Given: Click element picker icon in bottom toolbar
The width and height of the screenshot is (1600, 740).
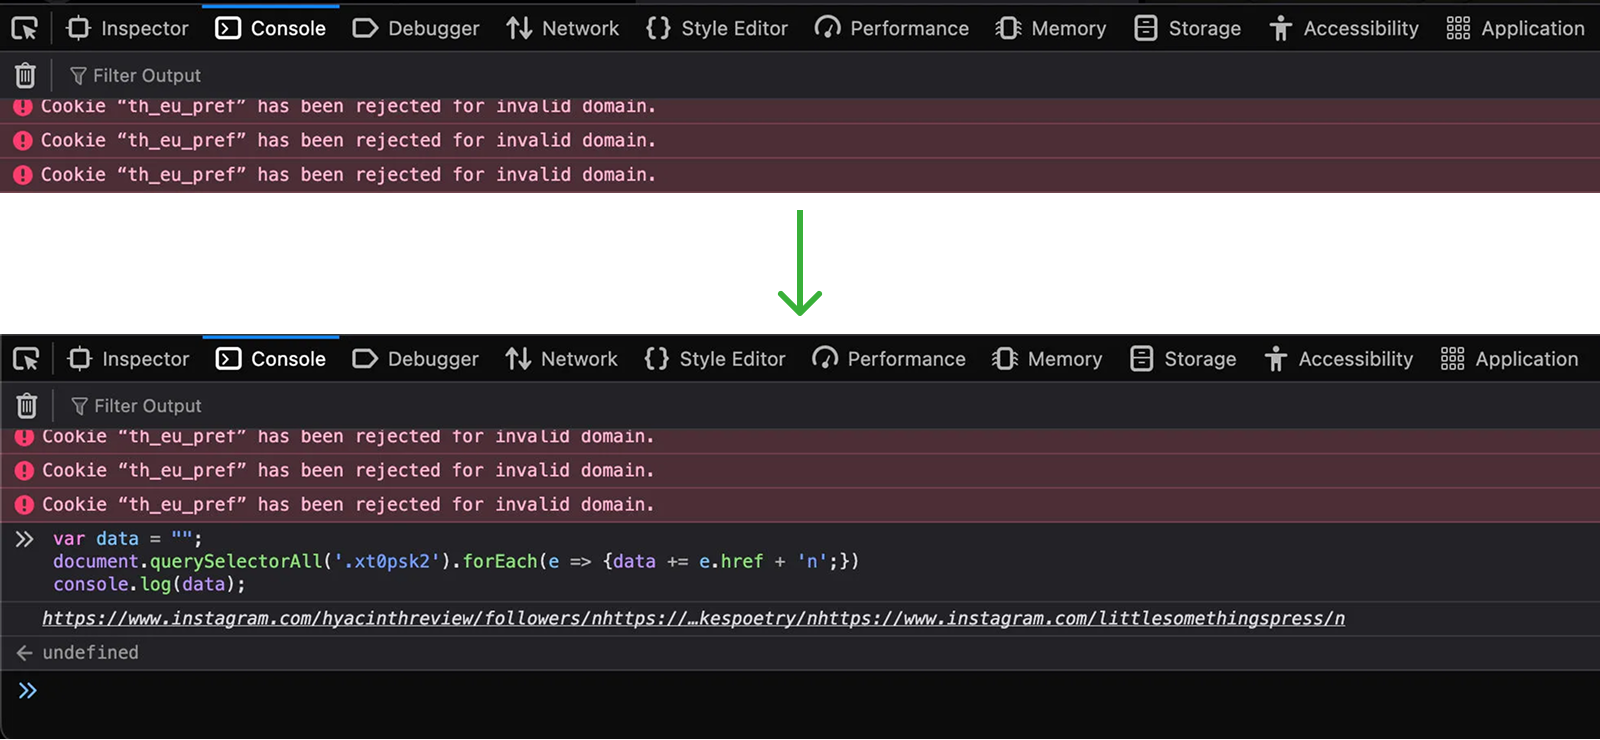Looking at the screenshot, I should tap(26, 359).
